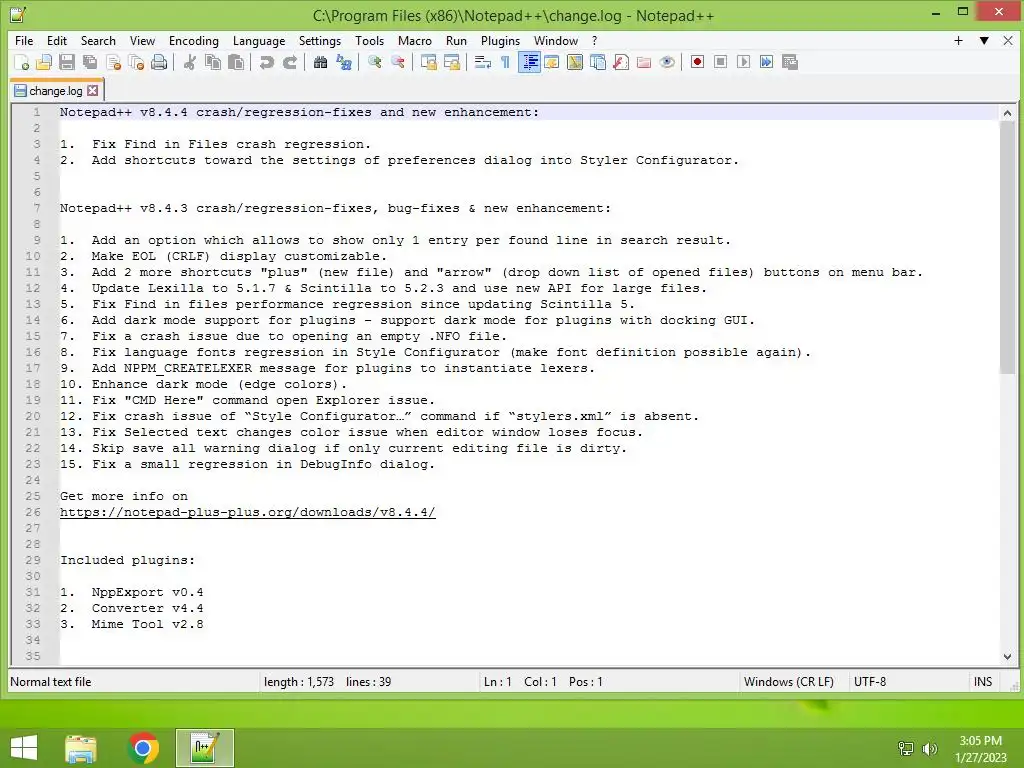1024x768 pixels.
Task: Toggle file monitoring with the eye icon
Action: (667, 62)
